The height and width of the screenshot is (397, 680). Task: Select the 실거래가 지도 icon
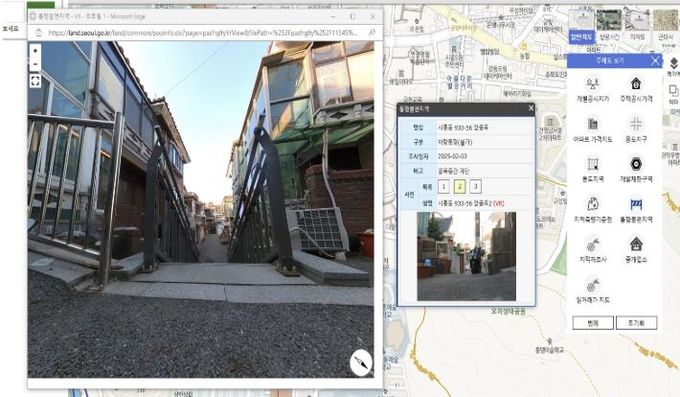click(x=592, y=285)
